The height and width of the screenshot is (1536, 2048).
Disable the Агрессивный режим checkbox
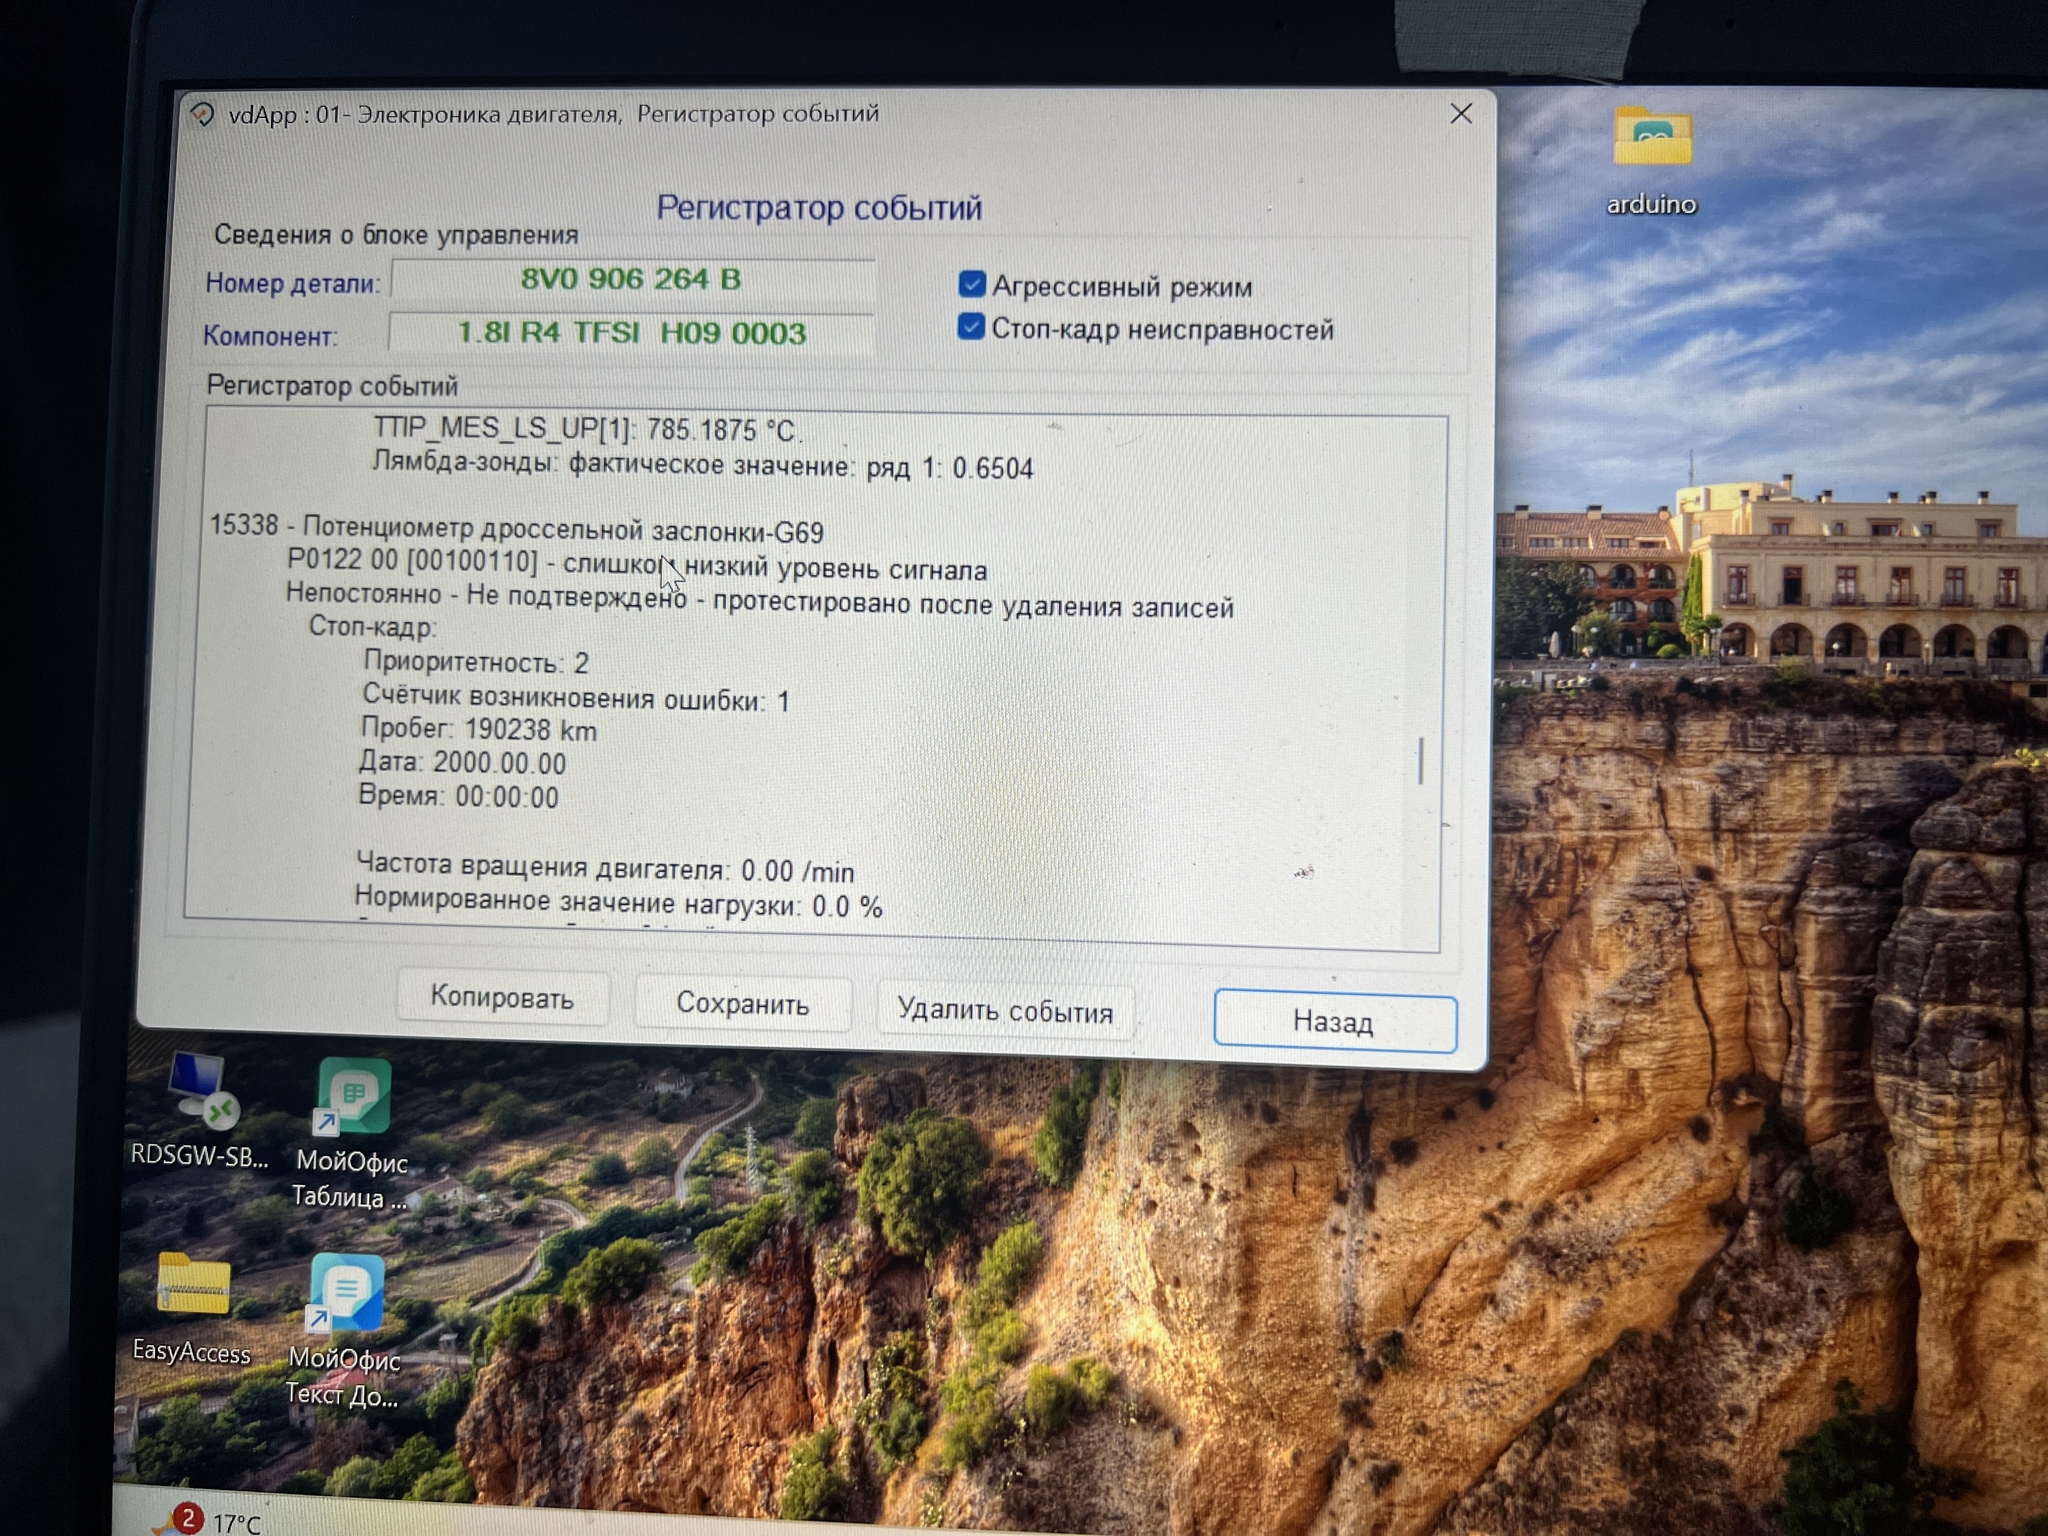click(x=971, y=285)
